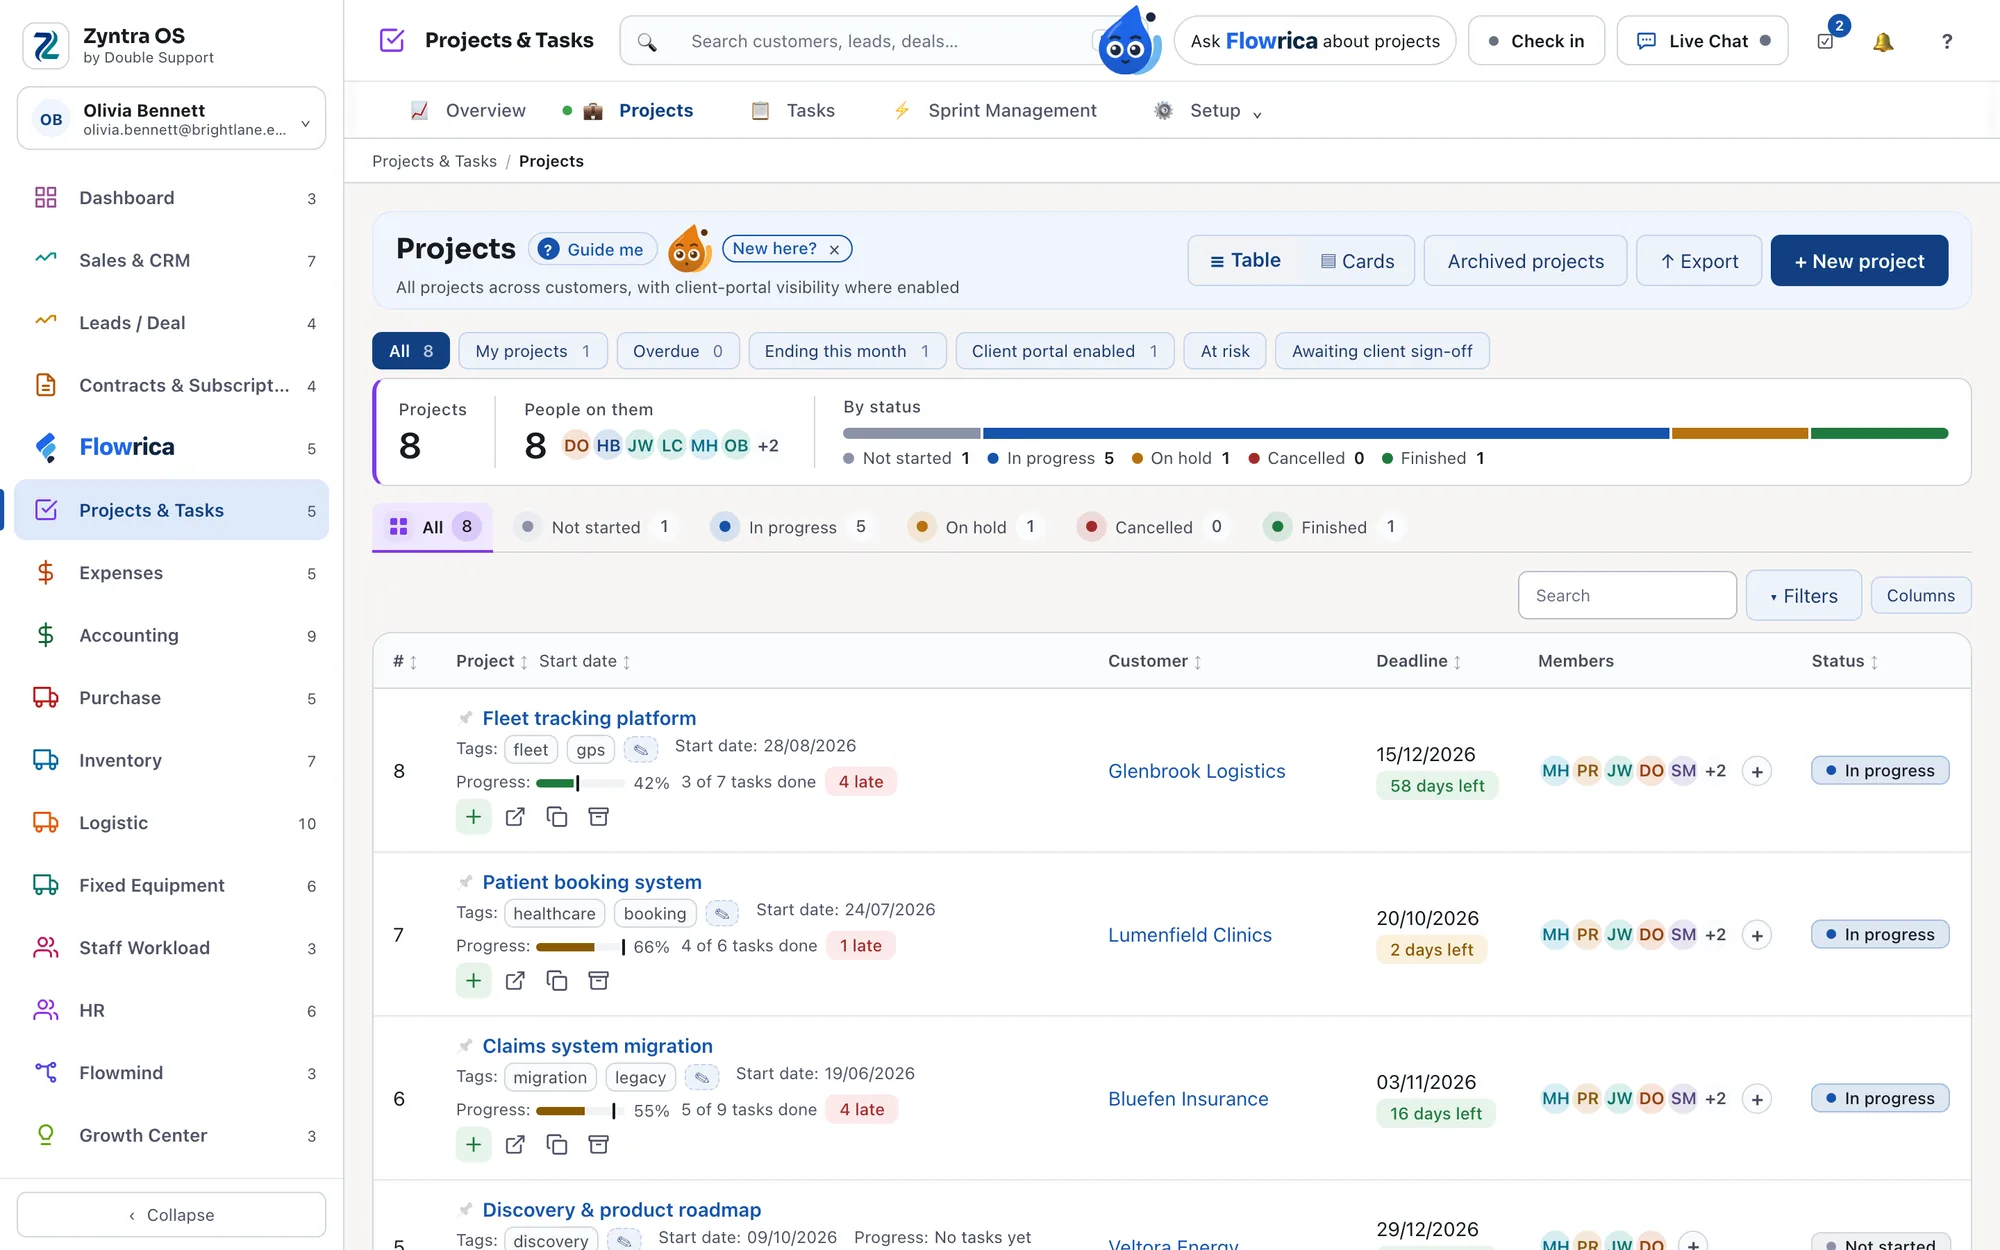Viewport: 2000px width, 1250px height.
Task: Click the help question mark icon
Action: coord(1946,41)
